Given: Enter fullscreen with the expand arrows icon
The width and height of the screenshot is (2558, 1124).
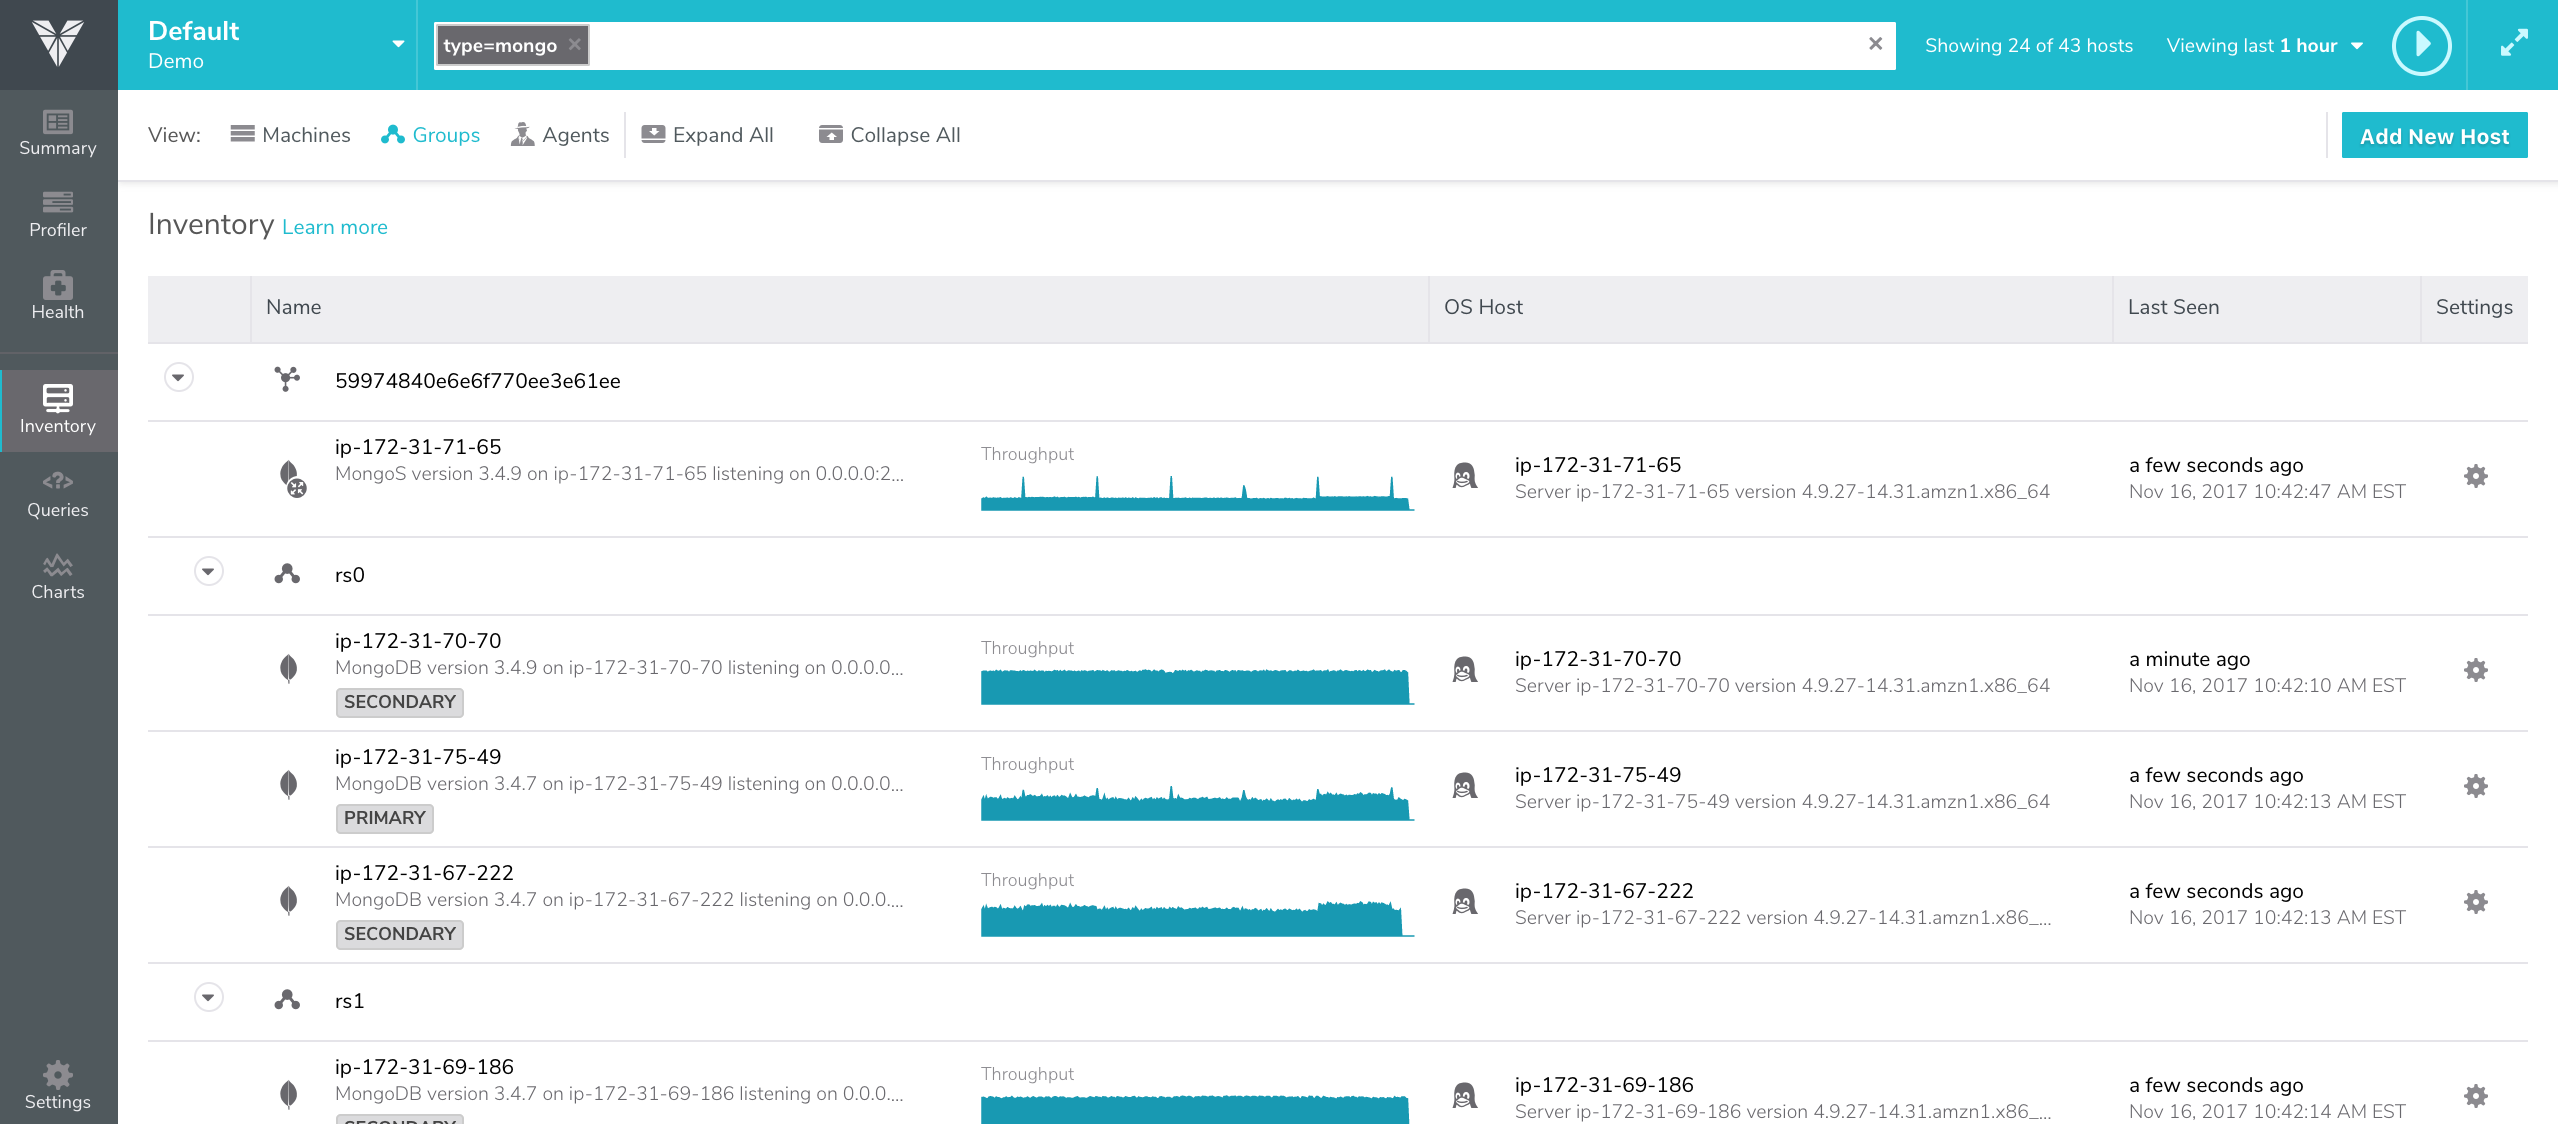Looking at the screenshot, I should [x=2514, y=44].
